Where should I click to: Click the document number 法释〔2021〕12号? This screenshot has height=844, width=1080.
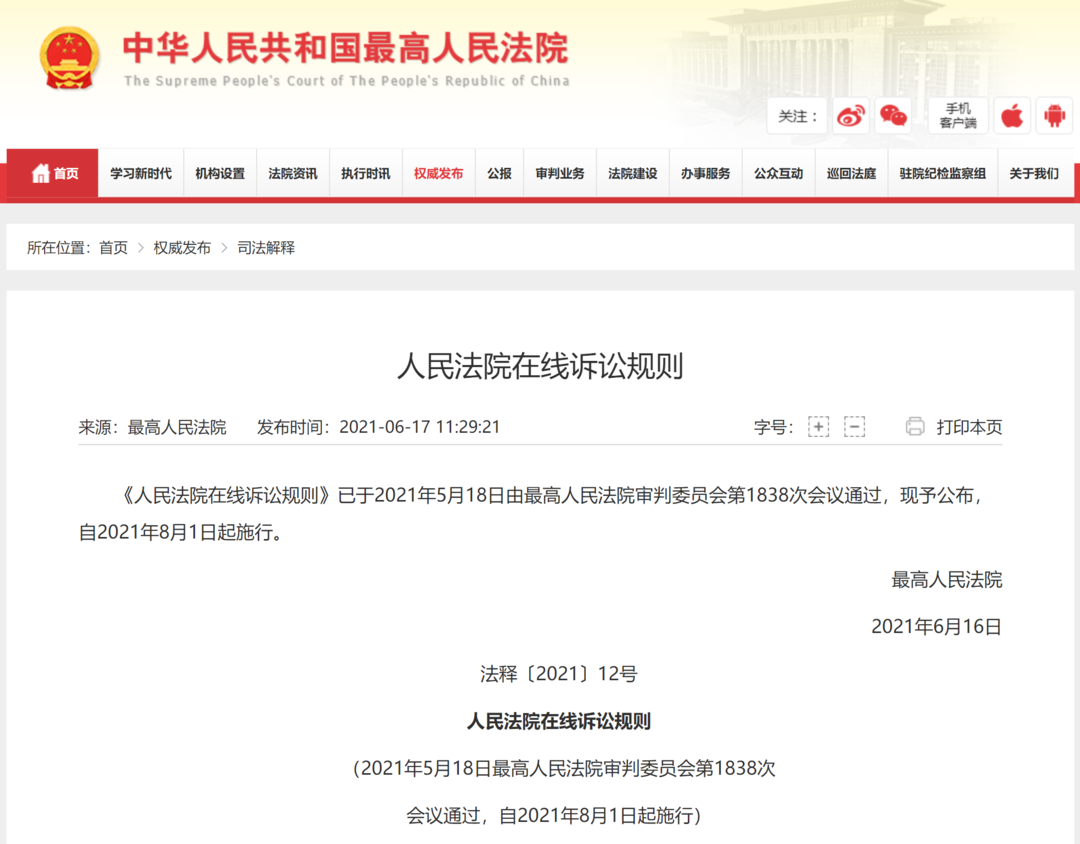click(559, 673)
